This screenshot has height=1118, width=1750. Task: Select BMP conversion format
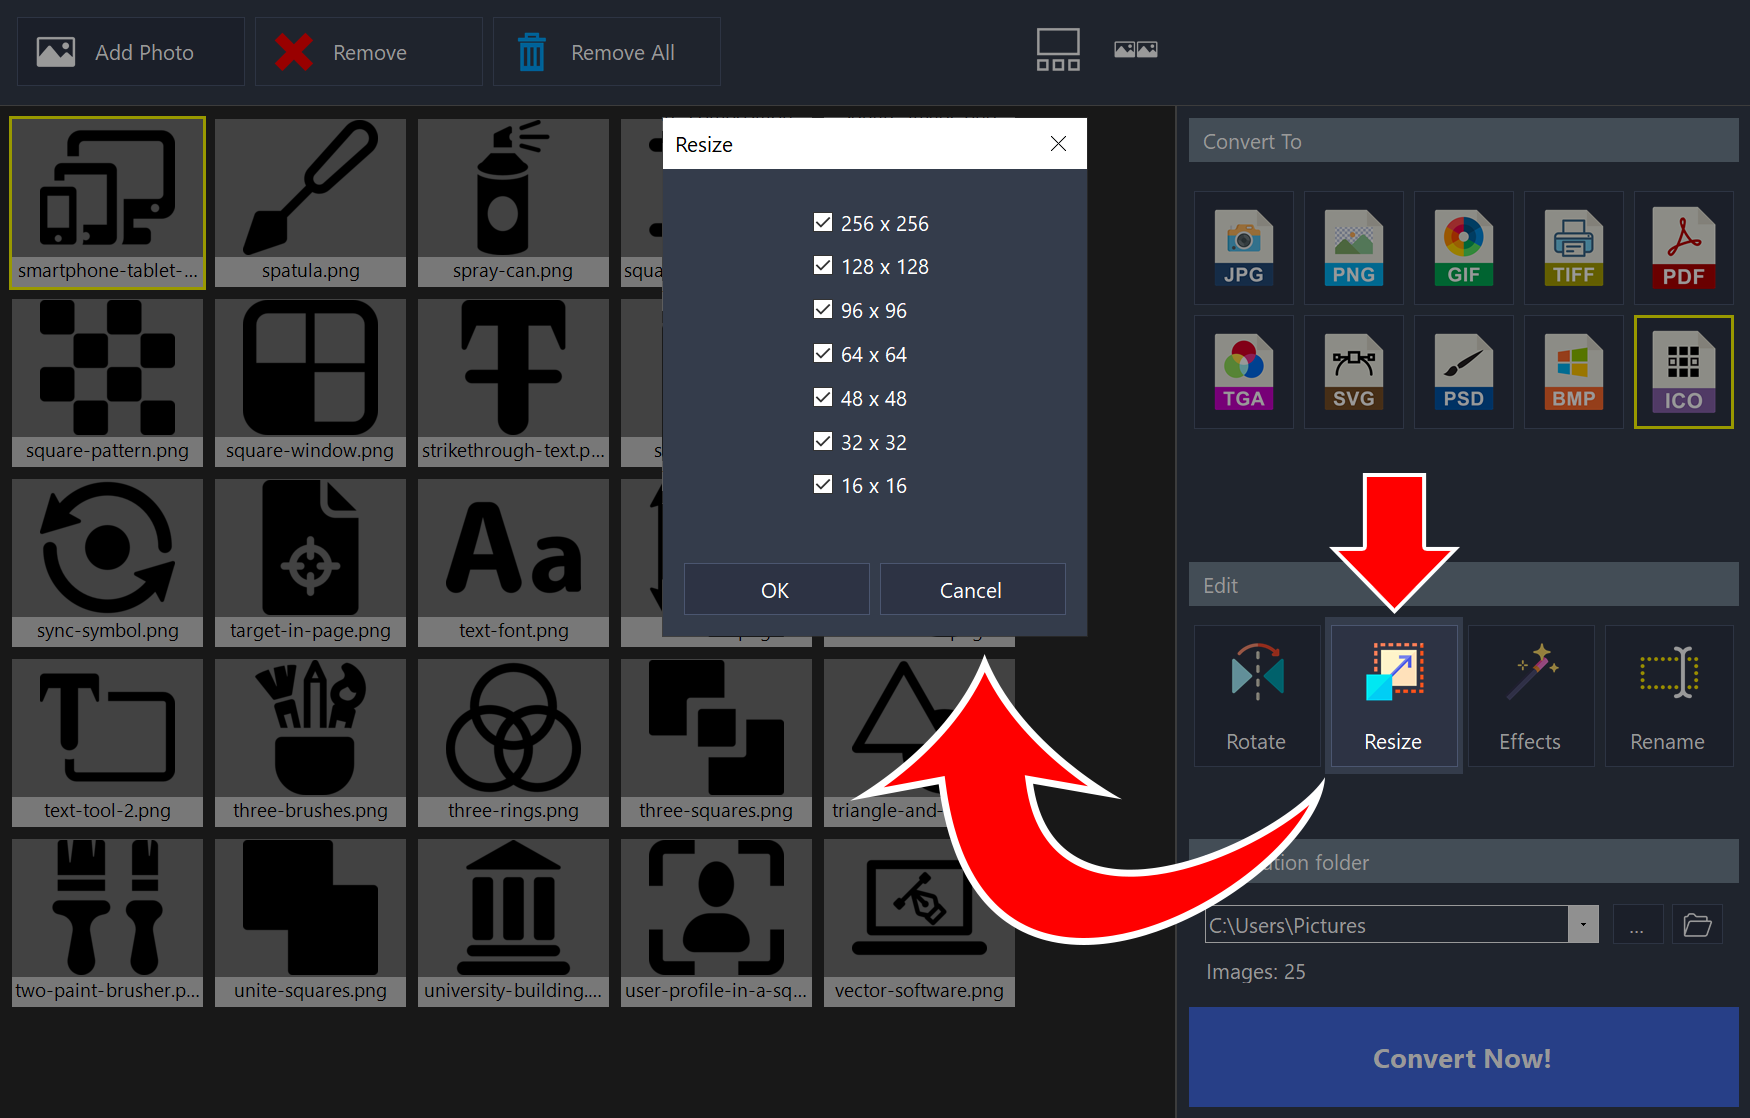pyautogui.click(x=1573, y=372)
